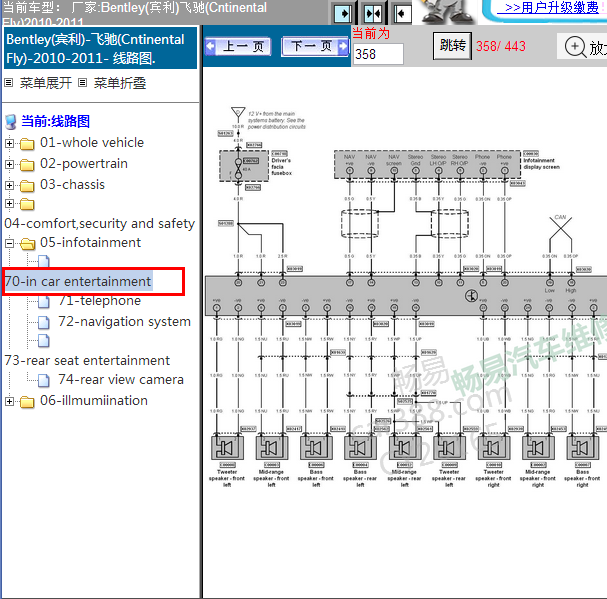Click the 菜单折叠 small list icon
The width and height of the screenshot is (607, 599).
point(82,82)
